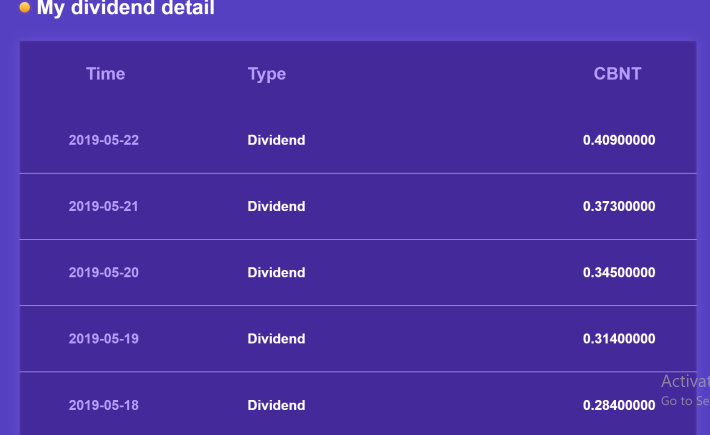The image size is (710, 435).
Task: Click Dividend in the 2019-05-18 row
Action: (276, 405)
